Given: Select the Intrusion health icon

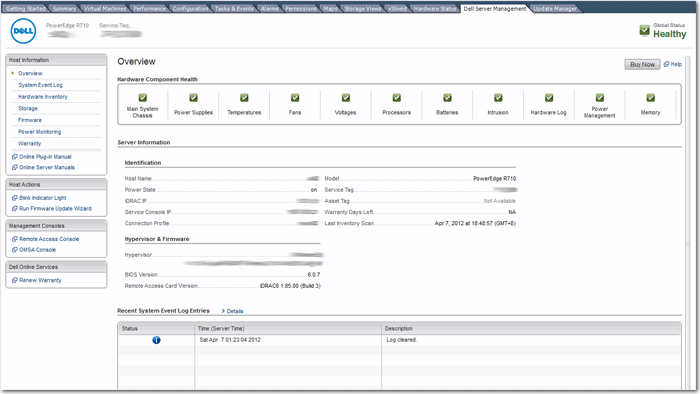Looking at the screenshot, I should [x=498, y=98].
